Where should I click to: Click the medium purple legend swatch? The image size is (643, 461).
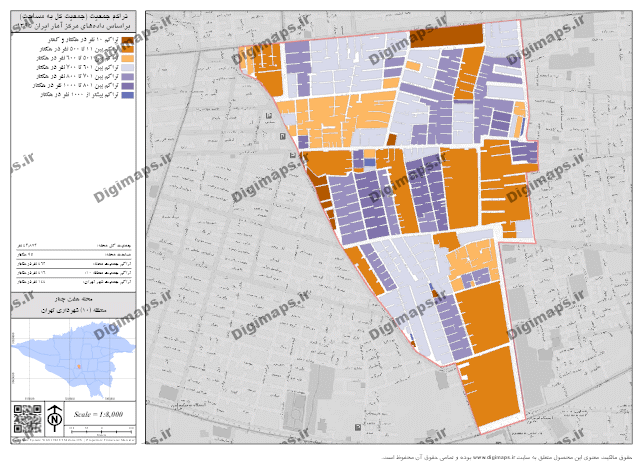[128, 77]
